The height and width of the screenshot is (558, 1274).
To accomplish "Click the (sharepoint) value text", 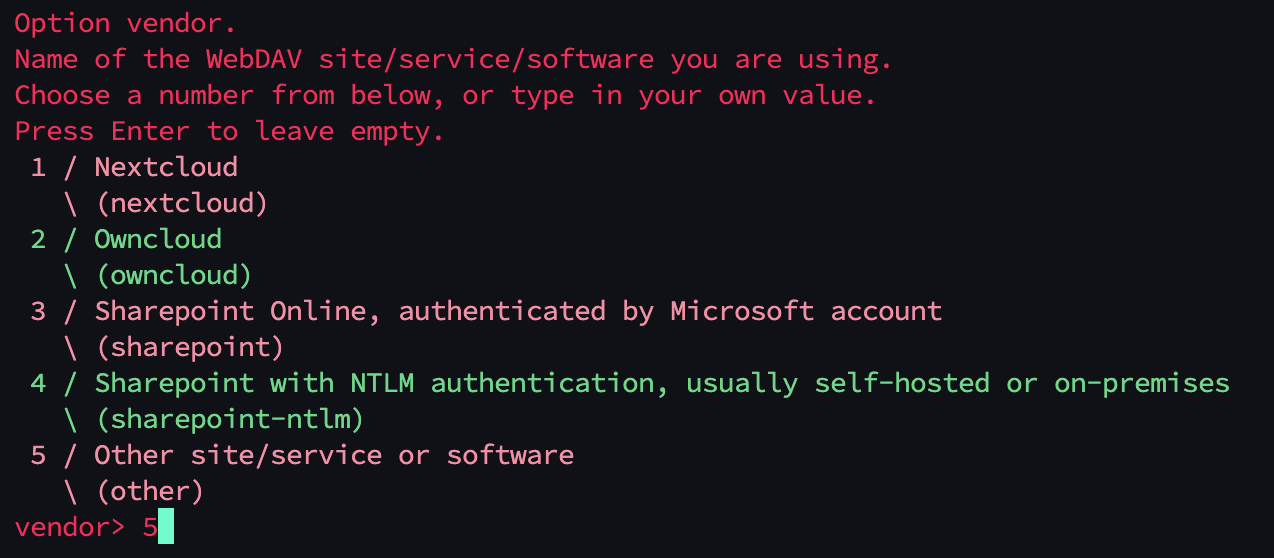I will pos(189,347).
